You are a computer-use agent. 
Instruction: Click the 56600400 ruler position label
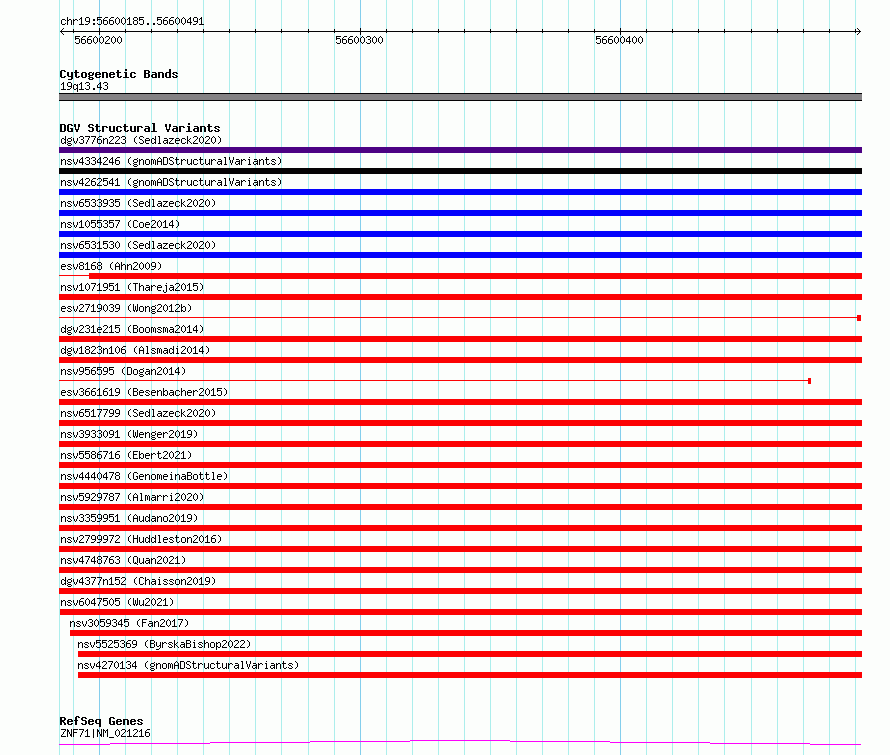pos(619,40)
